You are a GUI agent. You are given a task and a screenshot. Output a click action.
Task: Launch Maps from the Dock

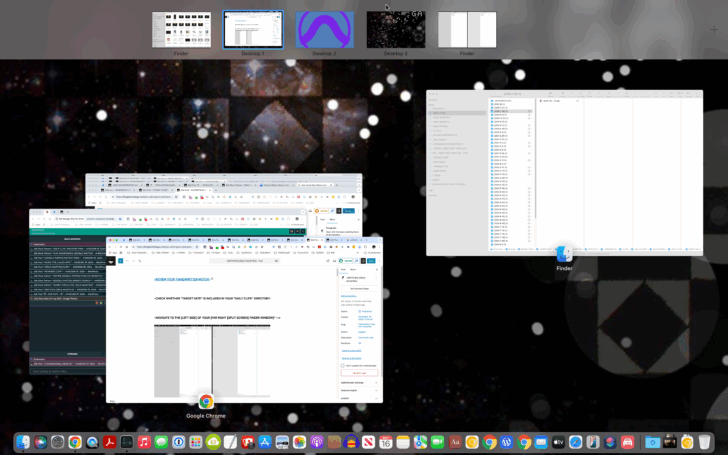pyautogui.click(x=420, y=442)
